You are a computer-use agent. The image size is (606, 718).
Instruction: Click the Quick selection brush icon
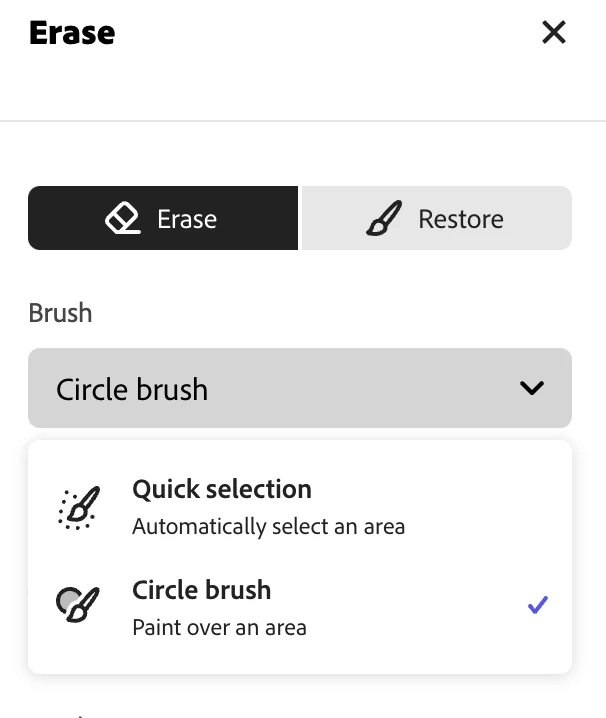[x=76, y=507]
